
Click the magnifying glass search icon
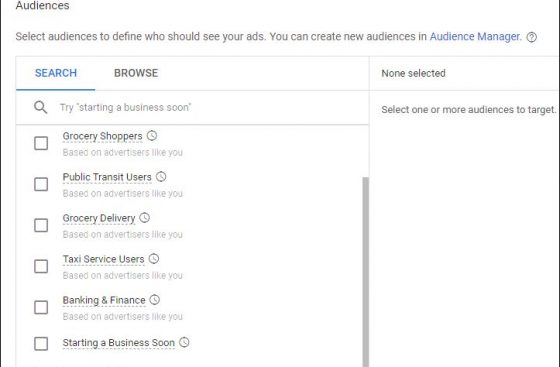click(40, 107)
